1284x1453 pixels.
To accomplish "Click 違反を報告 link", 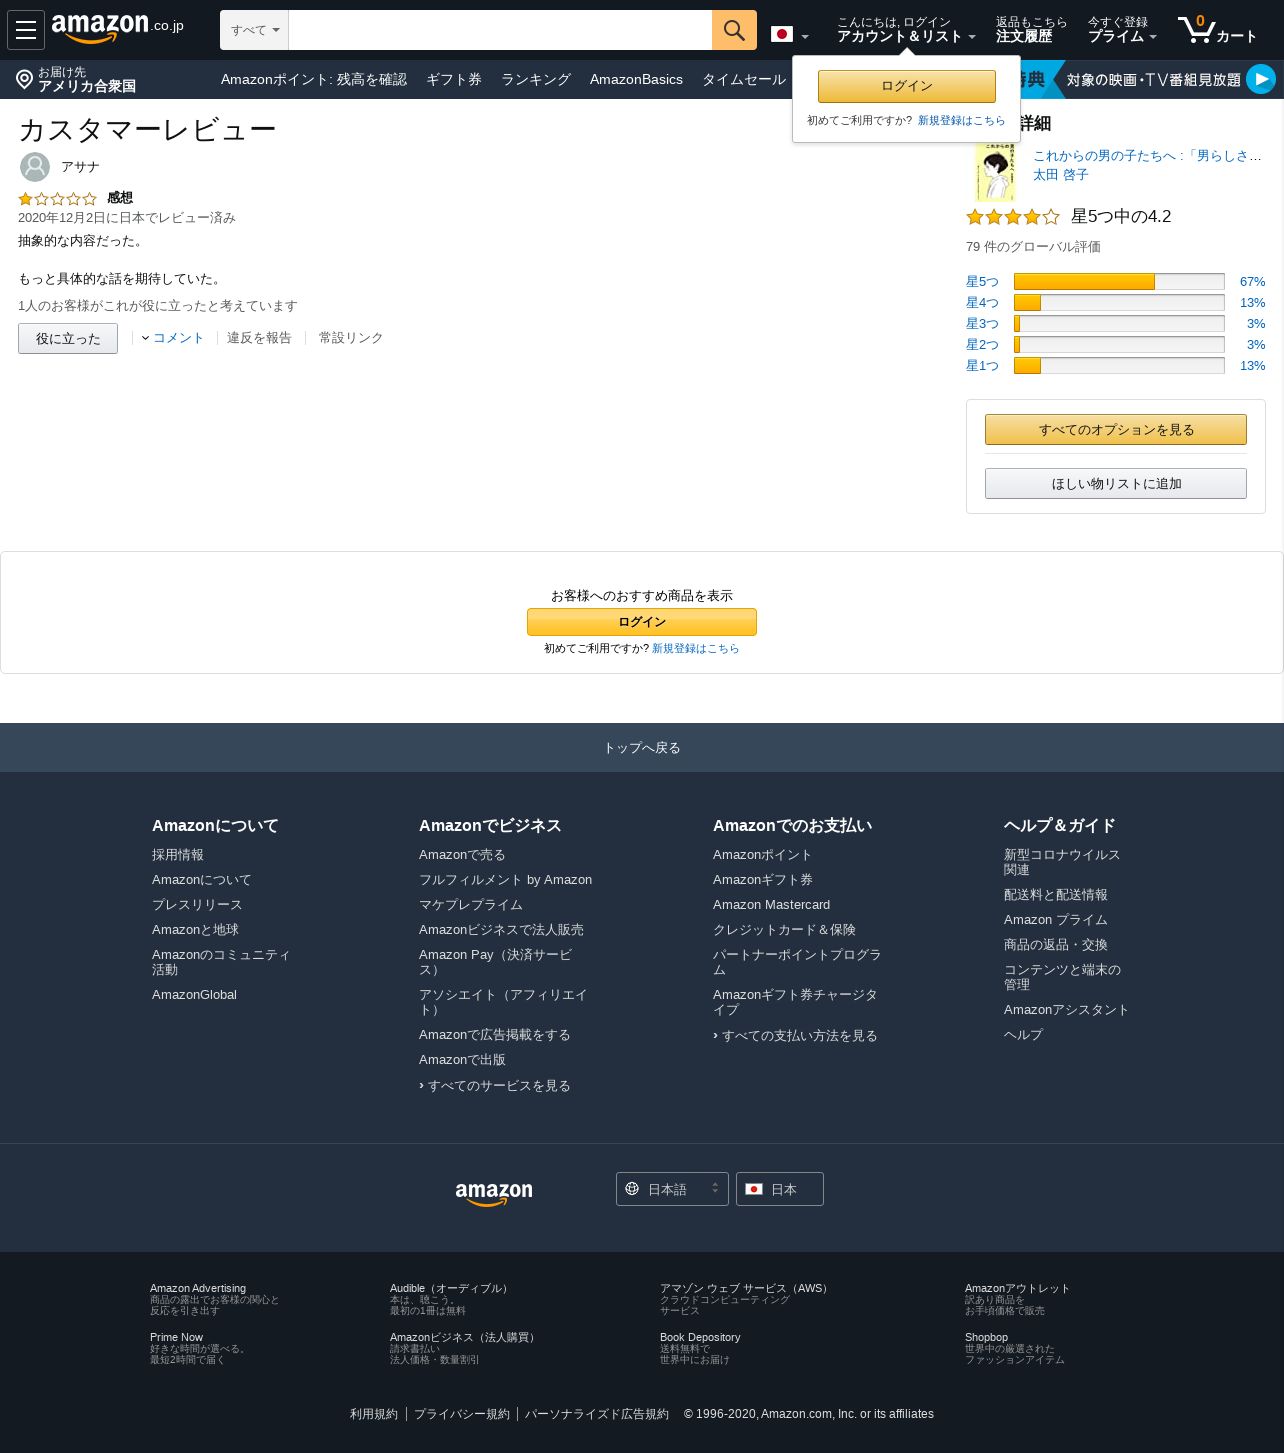I will pyautogui.click(x=259, y=338).
